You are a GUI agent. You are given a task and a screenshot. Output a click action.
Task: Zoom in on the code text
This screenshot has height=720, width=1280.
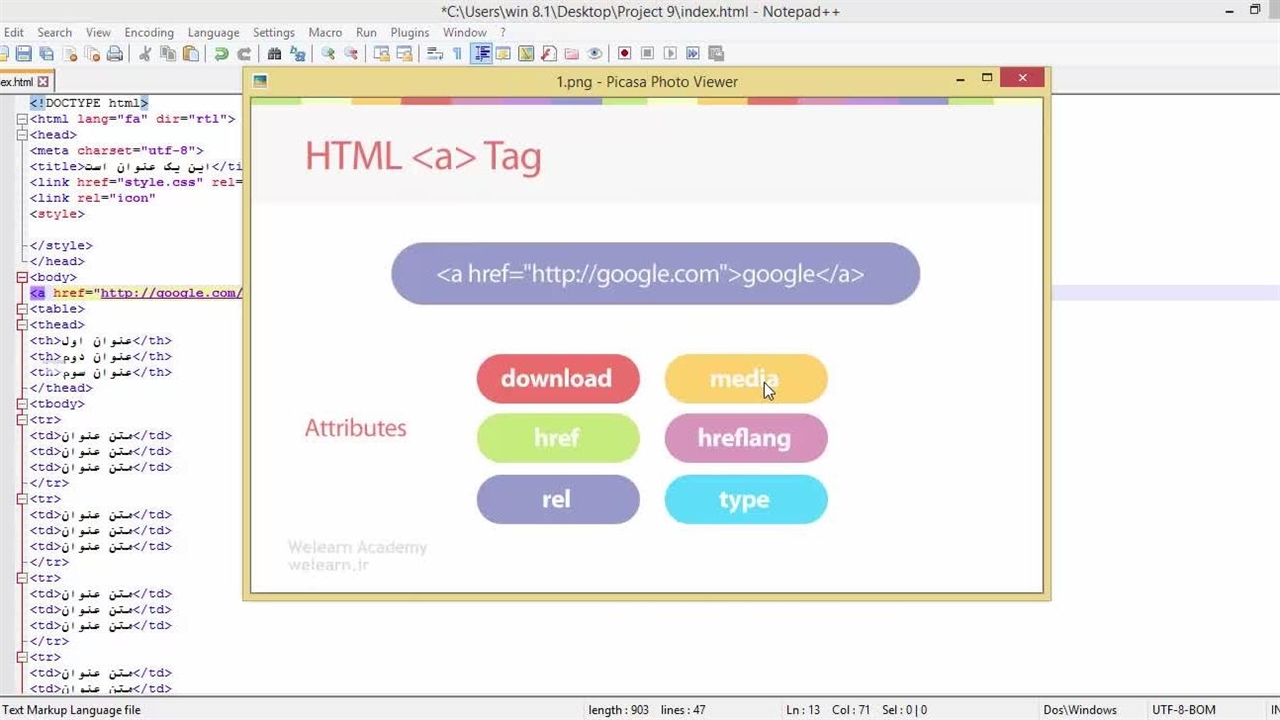(330, 53)
